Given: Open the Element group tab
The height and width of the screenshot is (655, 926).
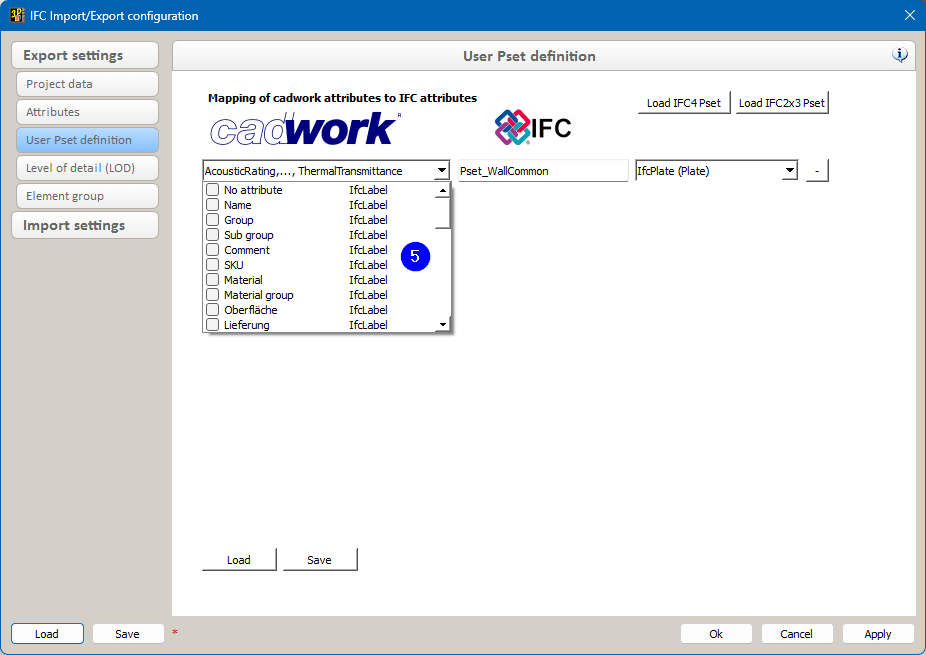Looking at the screenshot, I should click(87, 196).
